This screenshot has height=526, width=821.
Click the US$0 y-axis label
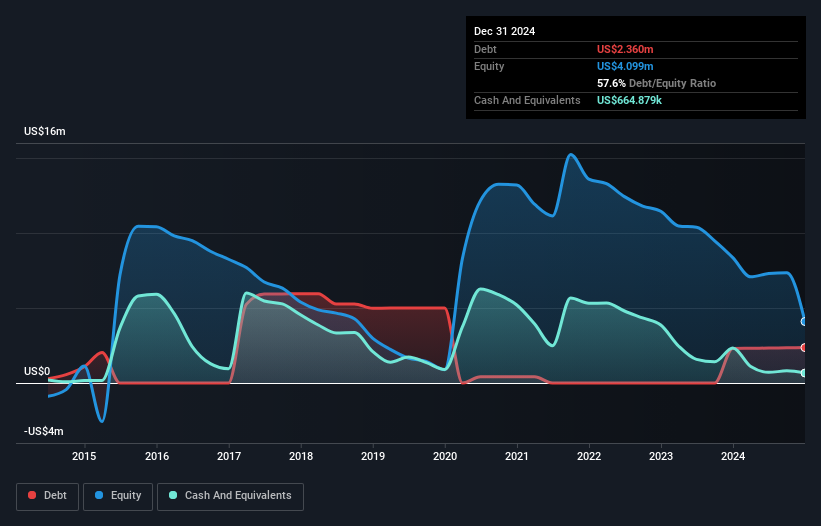tap(37, 371)
